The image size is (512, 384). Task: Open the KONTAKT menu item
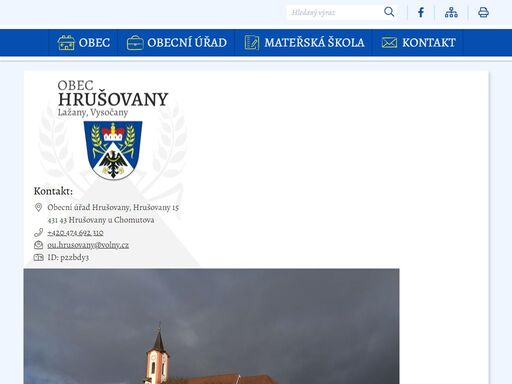418,43
